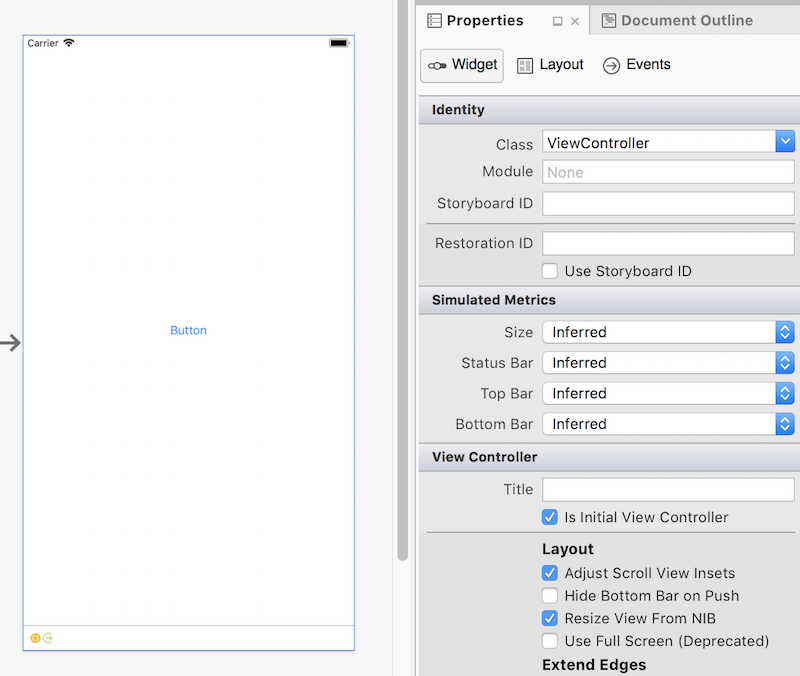Enable Hide Bottom Bar on Push
The image size is (800, 676).
coord(549,595)
